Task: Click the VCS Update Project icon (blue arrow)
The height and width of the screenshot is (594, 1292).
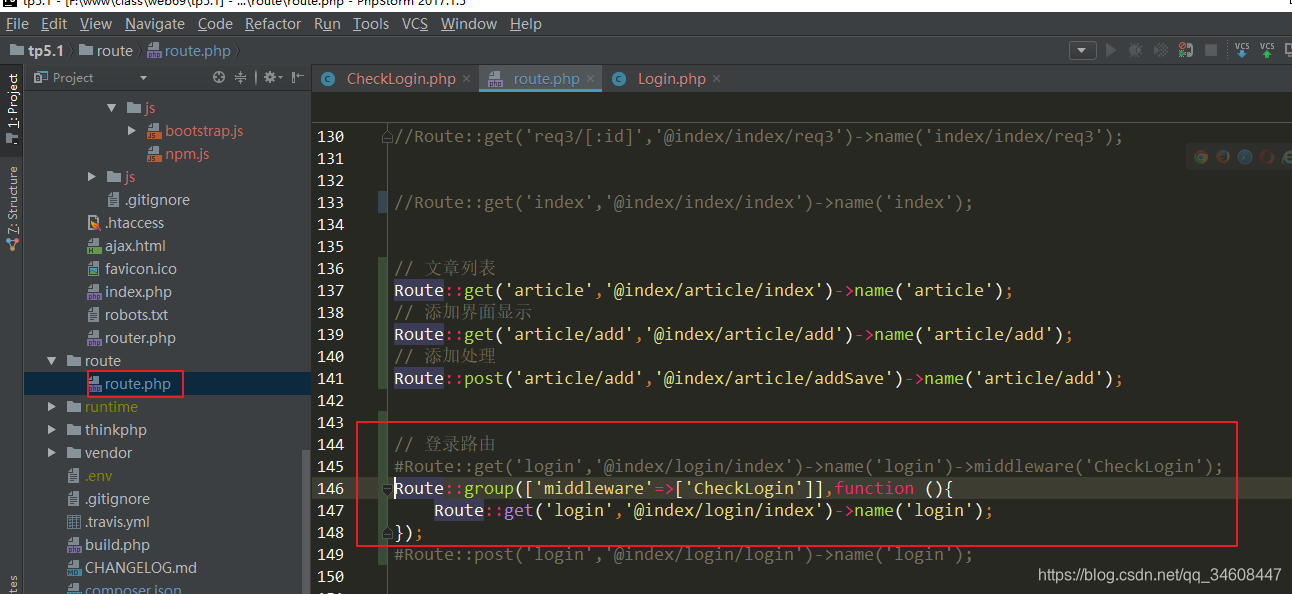Action: [x=1242, y=50]
